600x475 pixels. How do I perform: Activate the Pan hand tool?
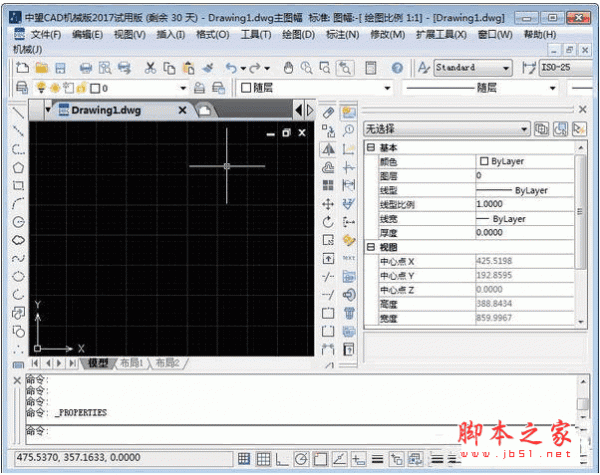point(288,68)
